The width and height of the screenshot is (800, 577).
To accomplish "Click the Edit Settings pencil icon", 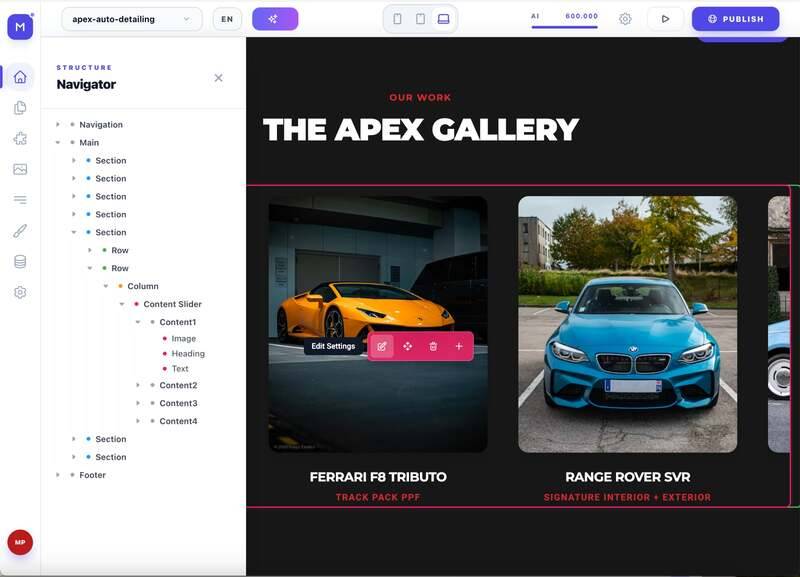I will [382, 346].
